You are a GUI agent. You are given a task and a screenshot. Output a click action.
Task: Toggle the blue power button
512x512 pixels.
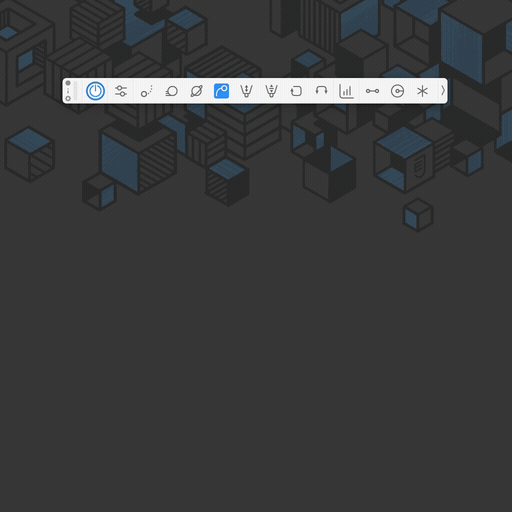[95, 91]
